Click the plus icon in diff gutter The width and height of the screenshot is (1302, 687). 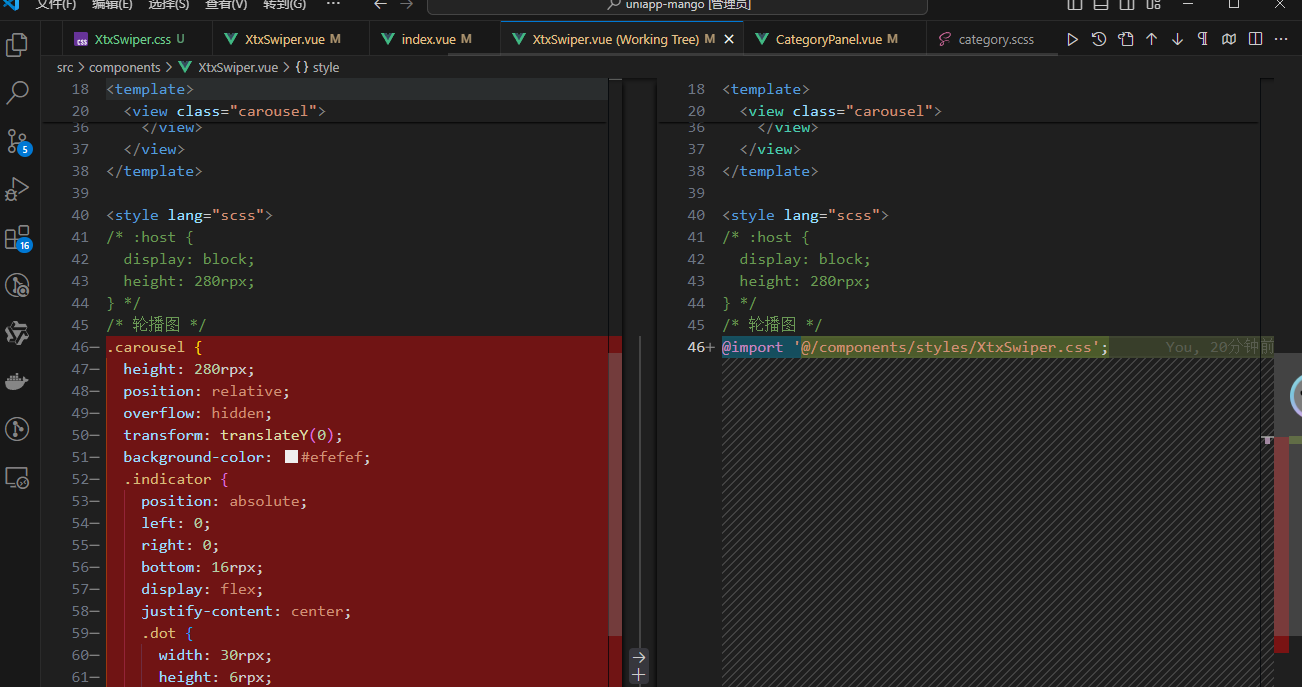pos(639,675)
